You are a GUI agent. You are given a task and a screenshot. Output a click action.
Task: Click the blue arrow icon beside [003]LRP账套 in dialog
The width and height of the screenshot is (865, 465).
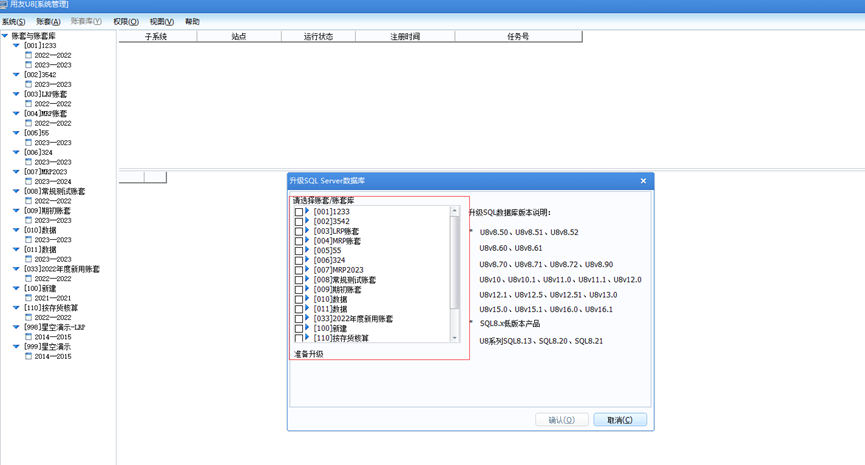pyautogui.click(x=307, y=231)
